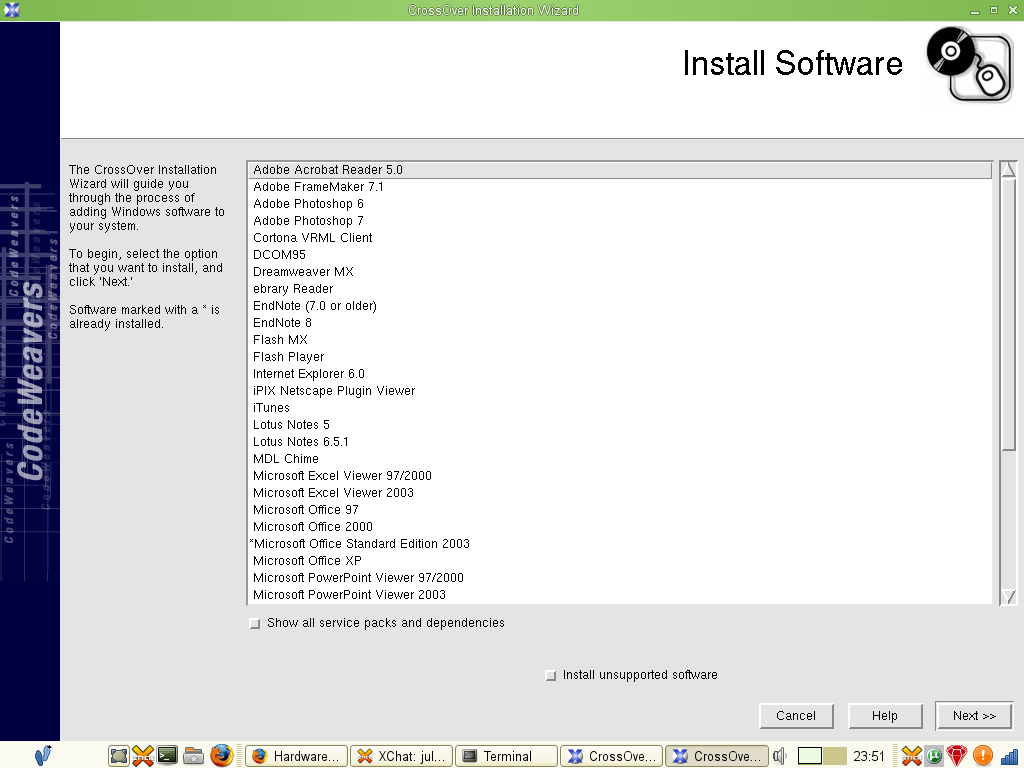The image size is (1024, 768).
Task: Click the red gem tray icon
Action: tap(957, 756)
